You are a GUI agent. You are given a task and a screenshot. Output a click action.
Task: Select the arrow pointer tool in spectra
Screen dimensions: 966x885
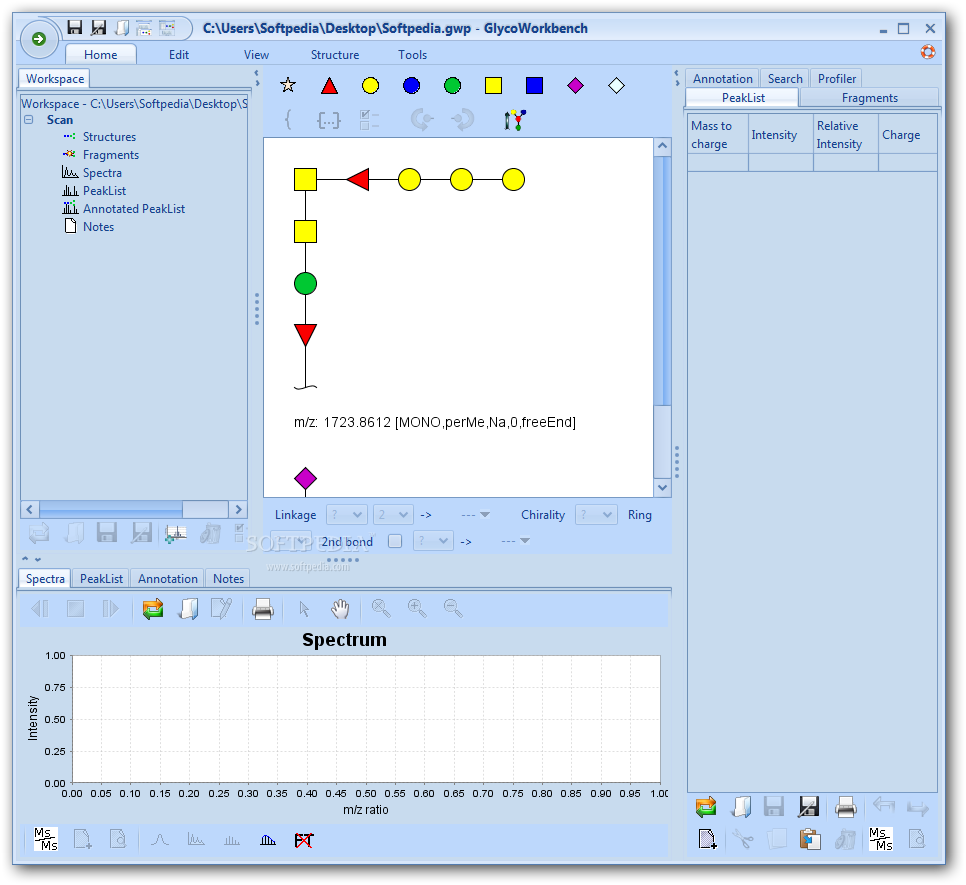(x=304, y=609)
